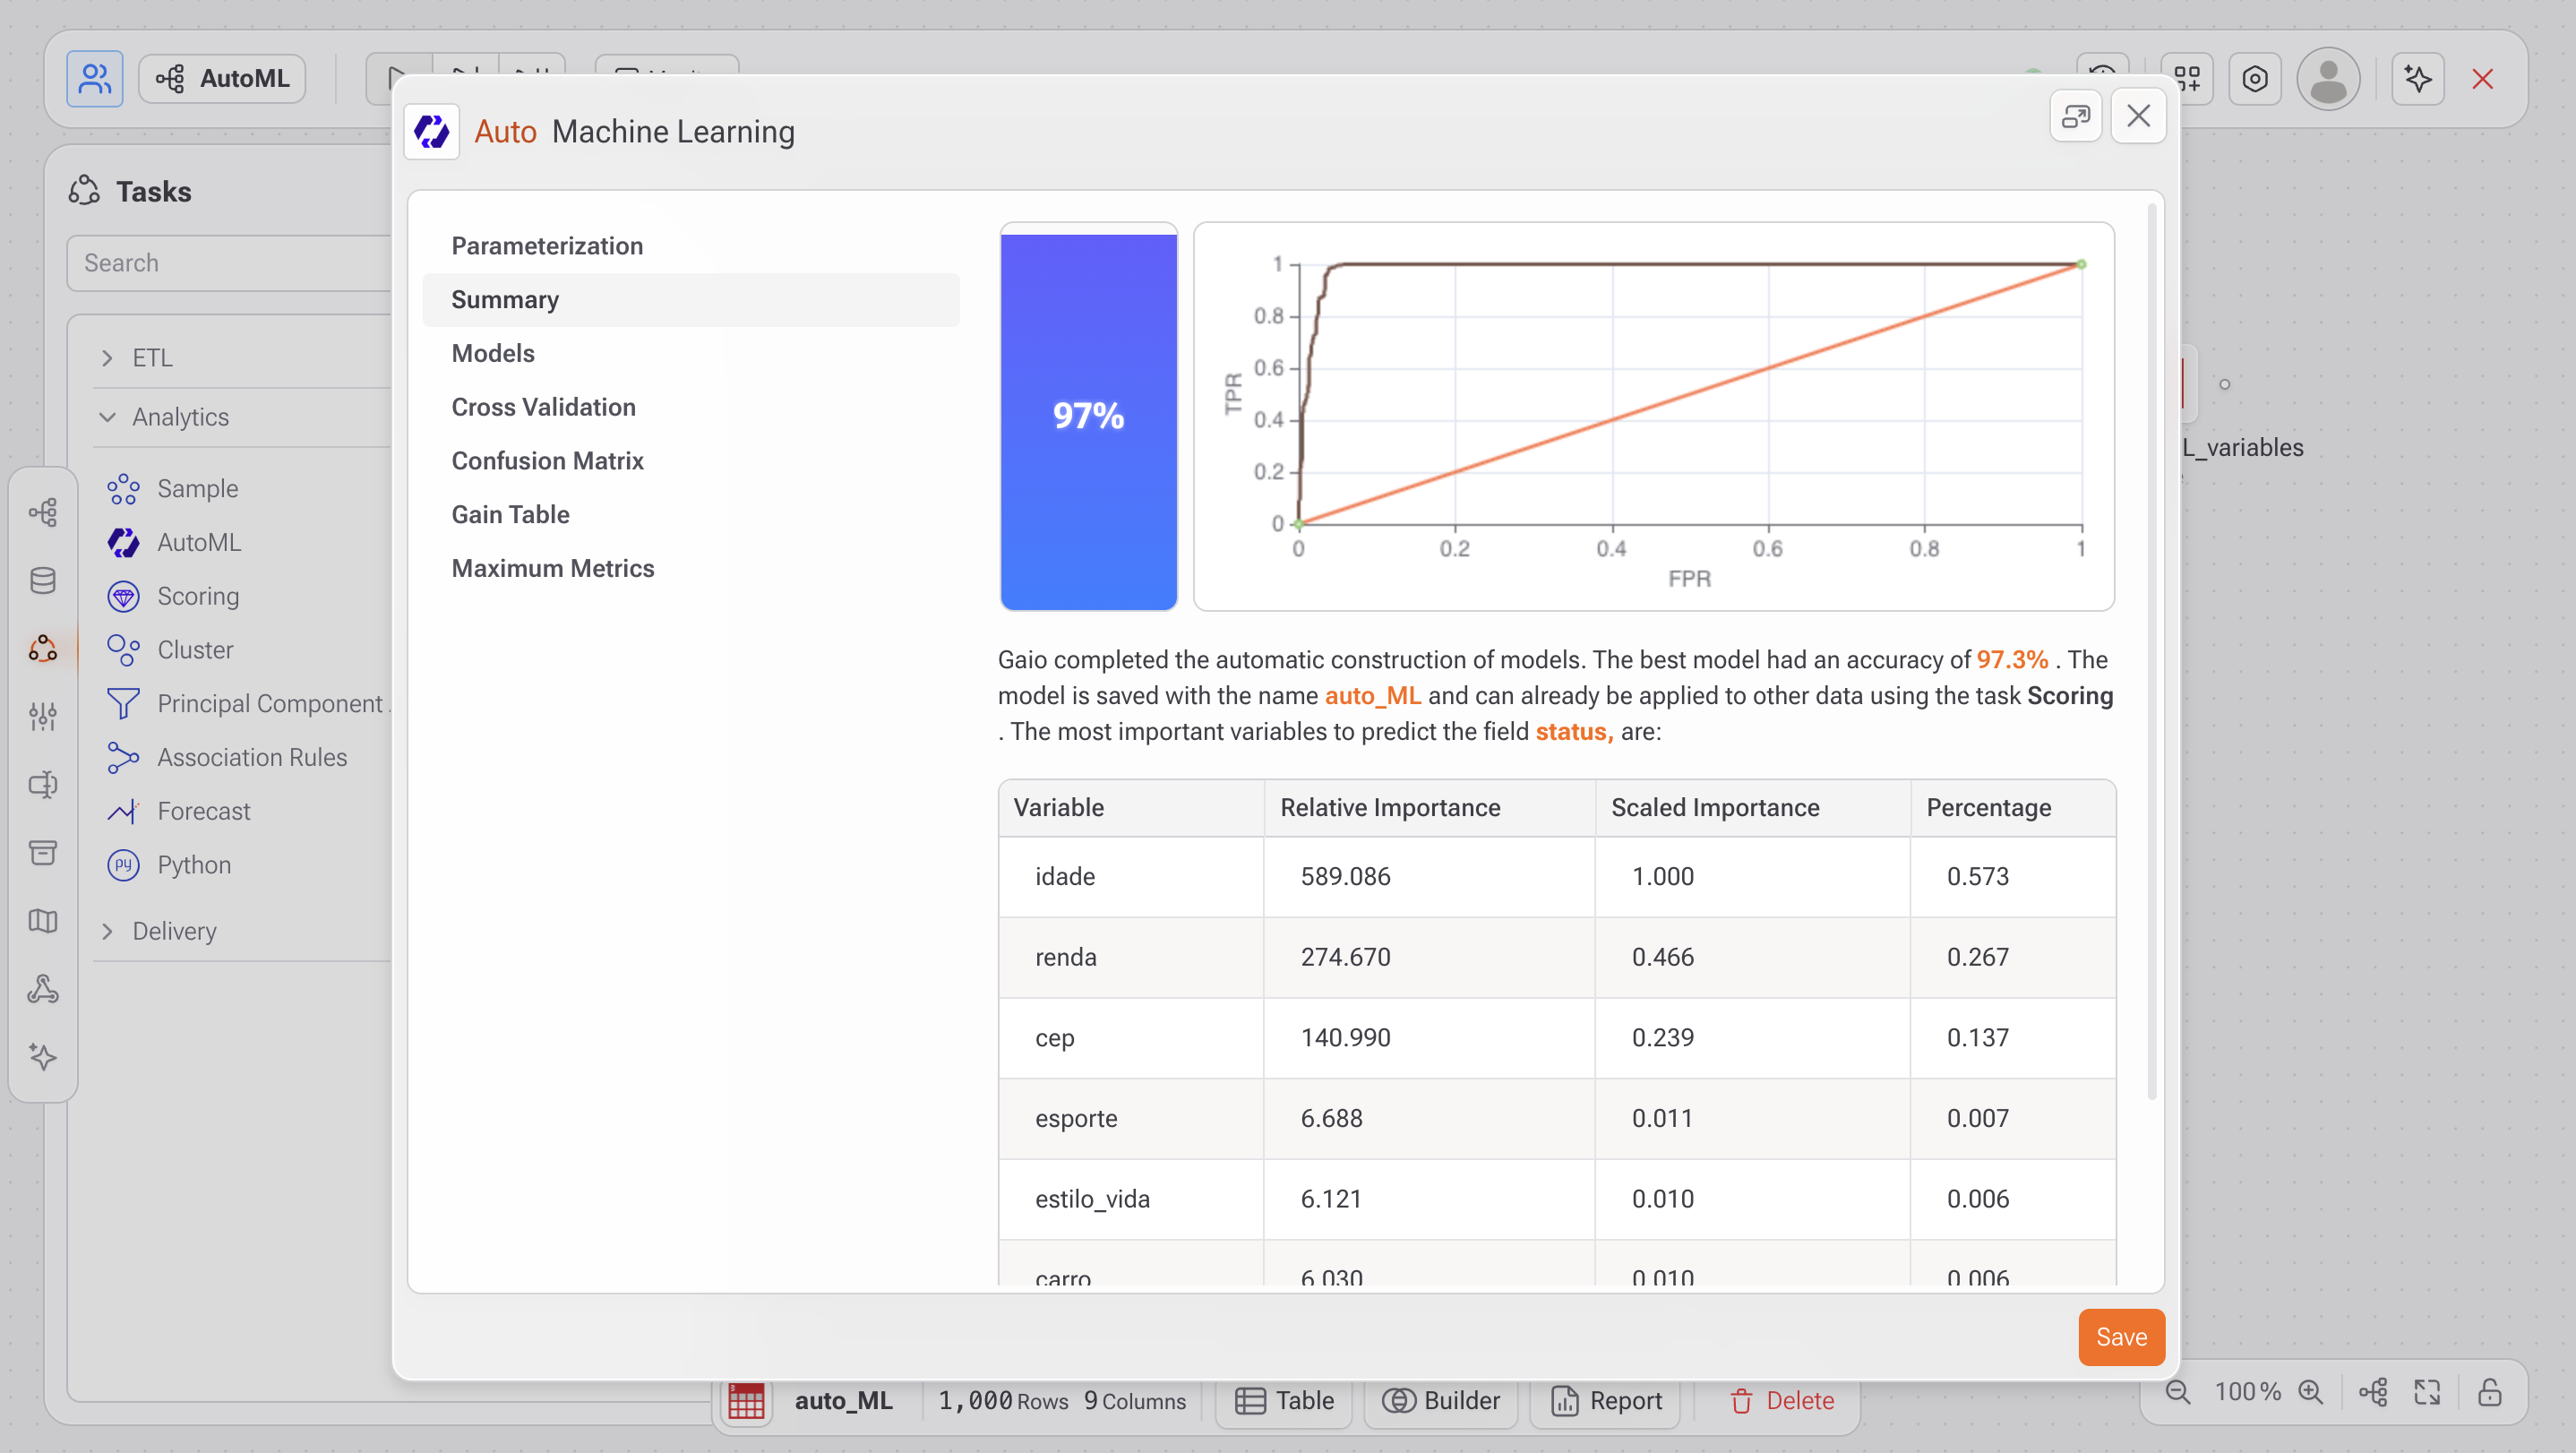
Task: Click the dialog vertical scrollbar
Action: 2151,650
